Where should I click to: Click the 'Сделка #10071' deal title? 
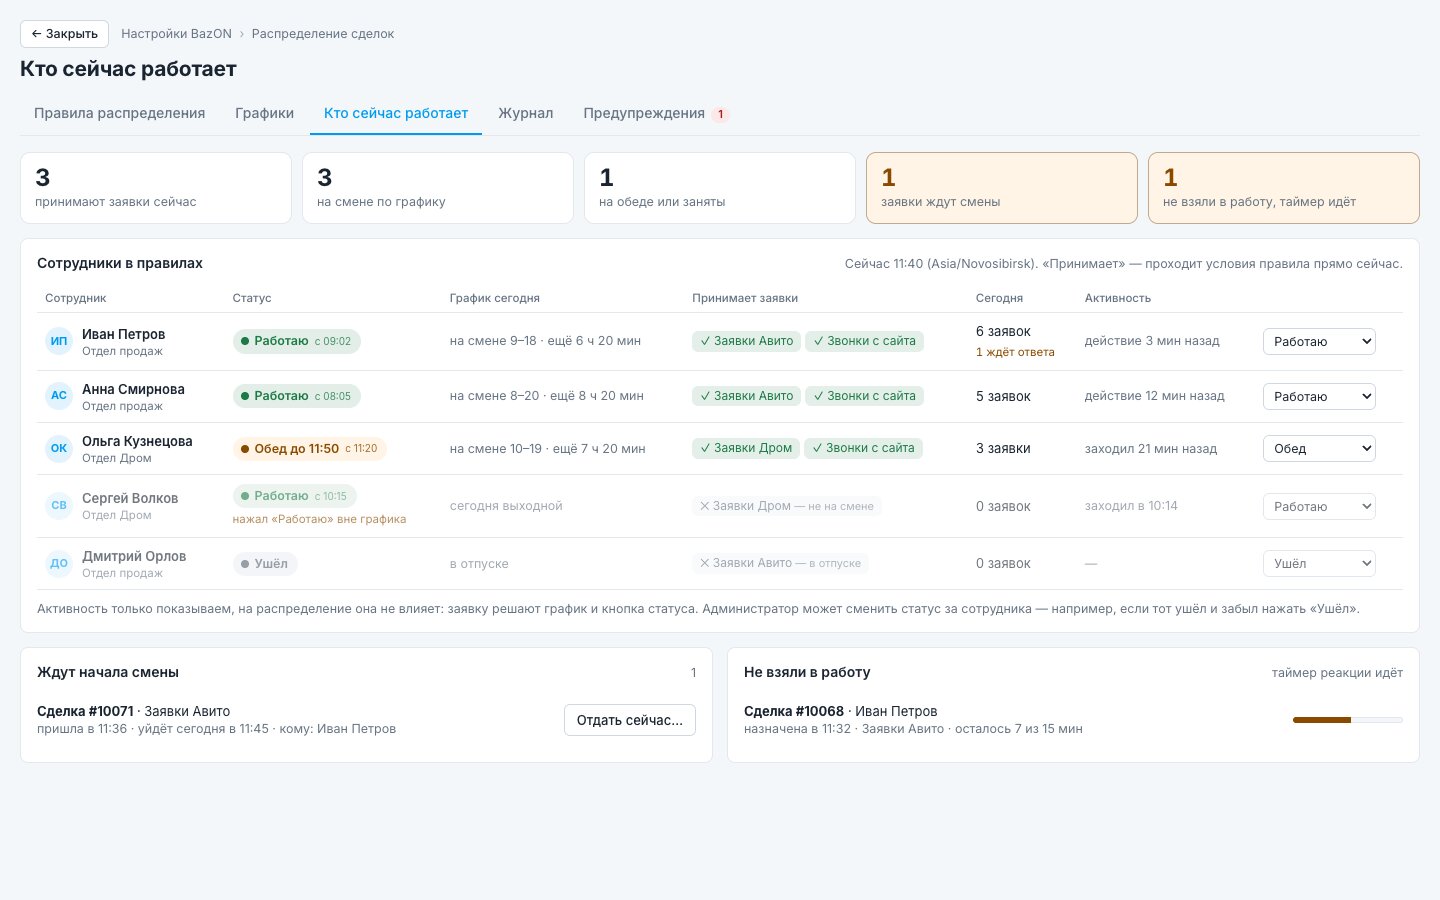point(85,712)
